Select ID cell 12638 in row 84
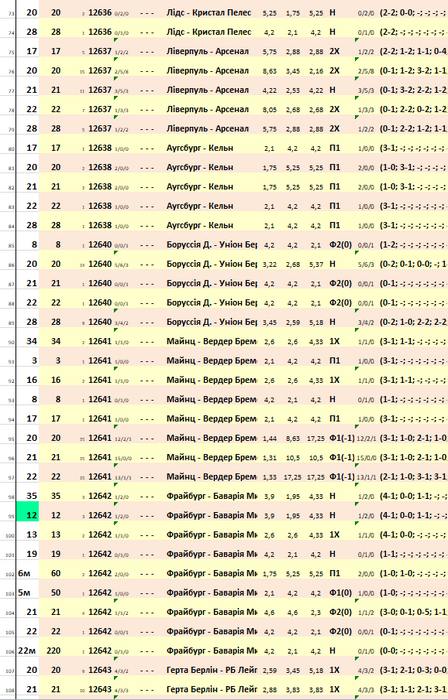 (100, 225)
